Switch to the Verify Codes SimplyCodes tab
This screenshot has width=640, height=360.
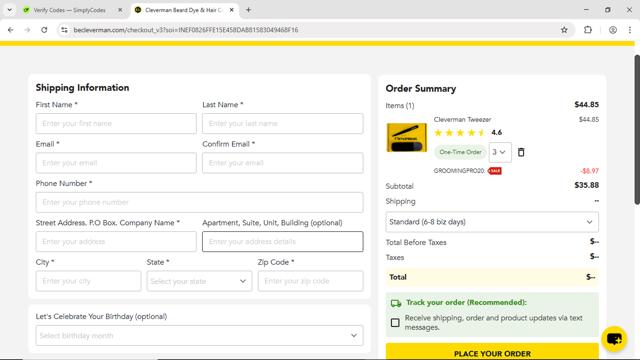(69, 10)
